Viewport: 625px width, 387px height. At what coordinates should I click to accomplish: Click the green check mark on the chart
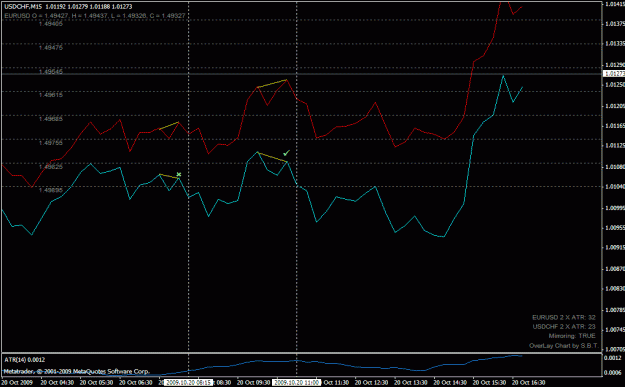[x=287, y=153]
